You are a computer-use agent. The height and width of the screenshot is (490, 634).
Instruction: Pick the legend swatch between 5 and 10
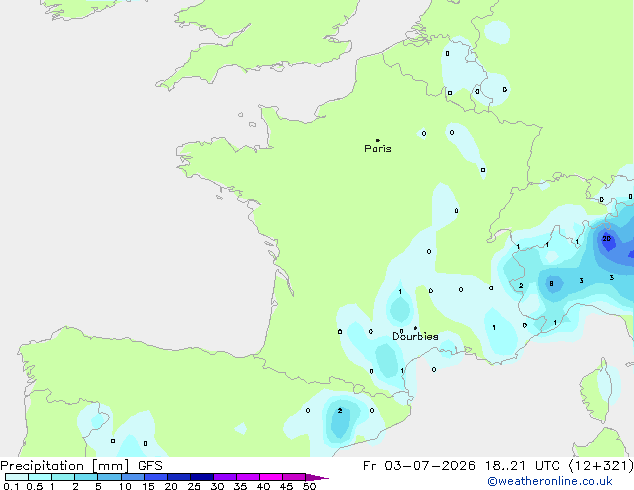110,477
